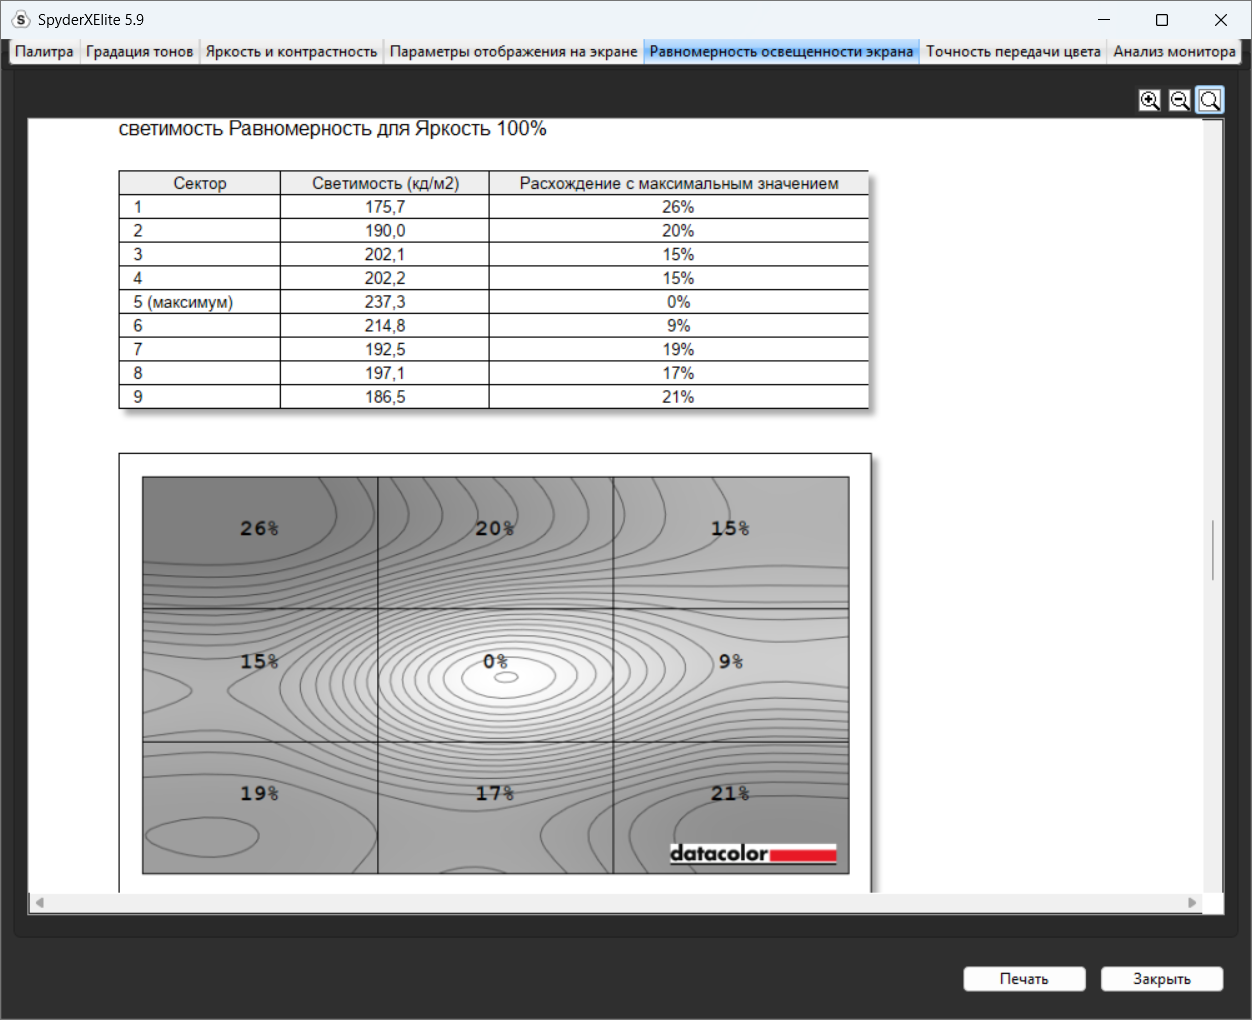Maximize the SpyderXElite window
Image resolution: width=1252 pixels, height=1020 pixels.
point(1162,20)
